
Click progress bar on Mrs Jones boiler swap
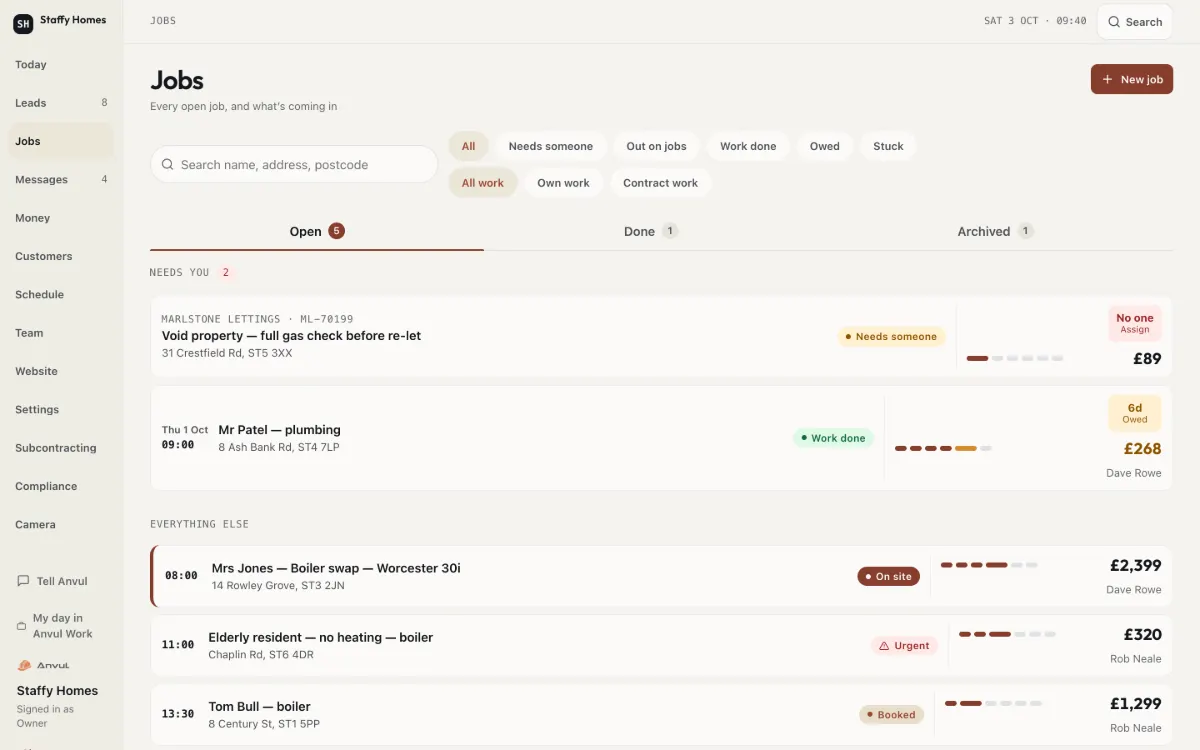tap(989, 565)
